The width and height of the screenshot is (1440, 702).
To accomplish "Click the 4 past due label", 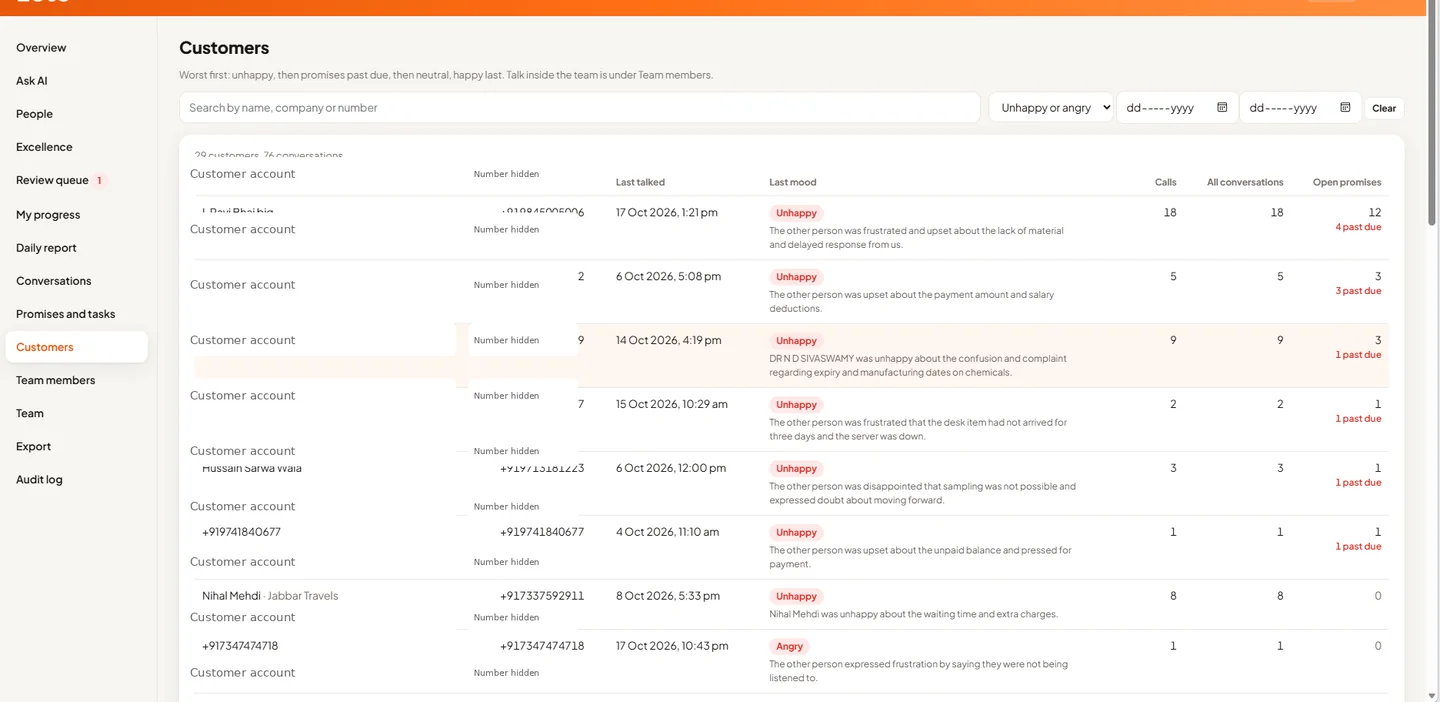I will 1358,227.
